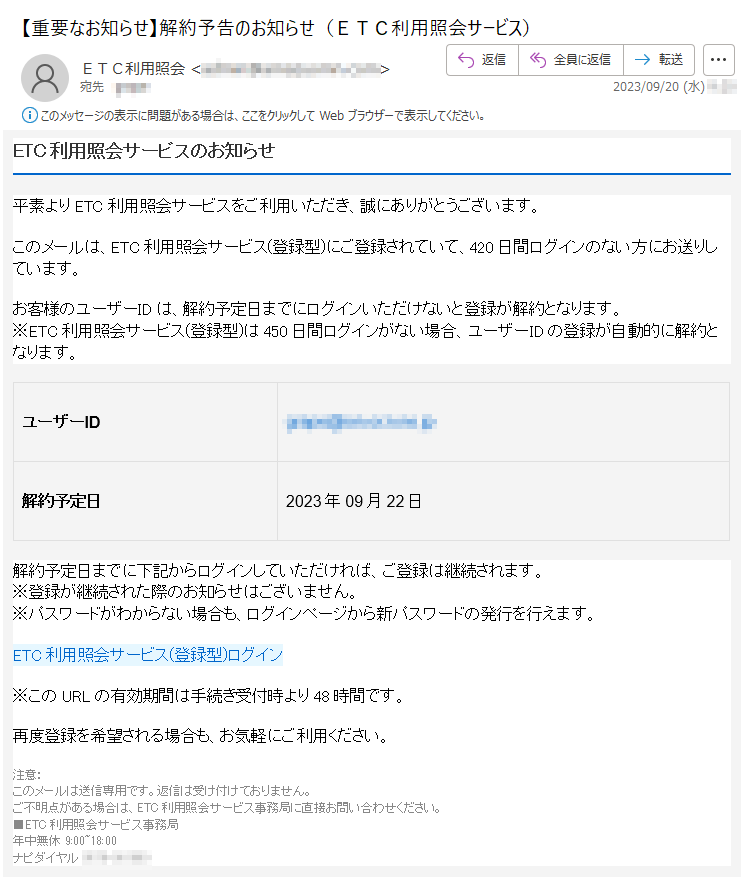Image resolution: width=741 pixels, height=877 pixels.
Task: Click the blurred user ID link in table
Action: point(361,422)
